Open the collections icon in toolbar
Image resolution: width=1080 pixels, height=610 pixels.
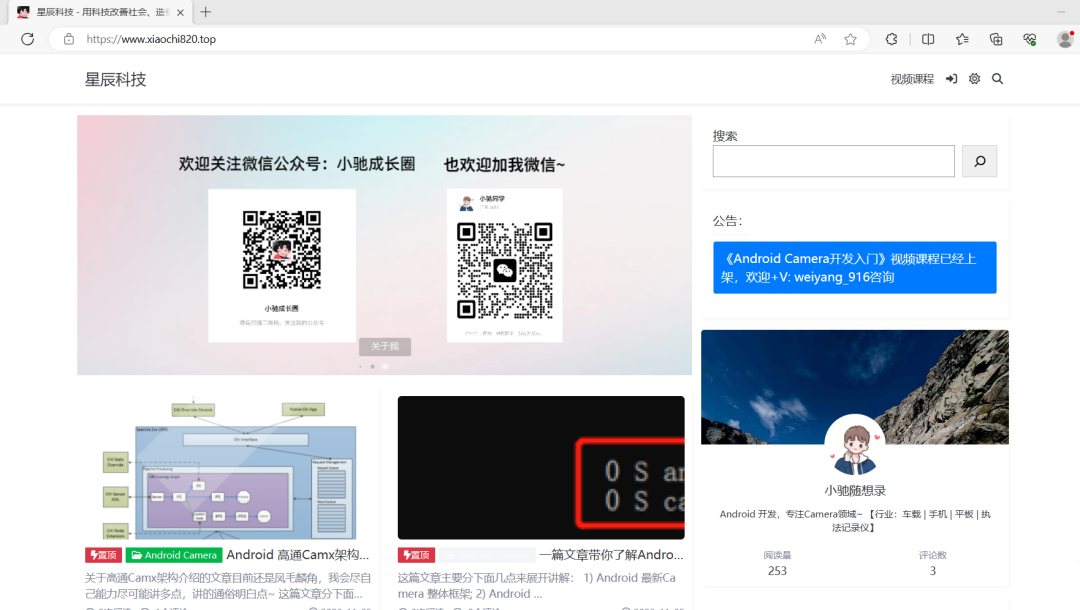pos(996,39)
